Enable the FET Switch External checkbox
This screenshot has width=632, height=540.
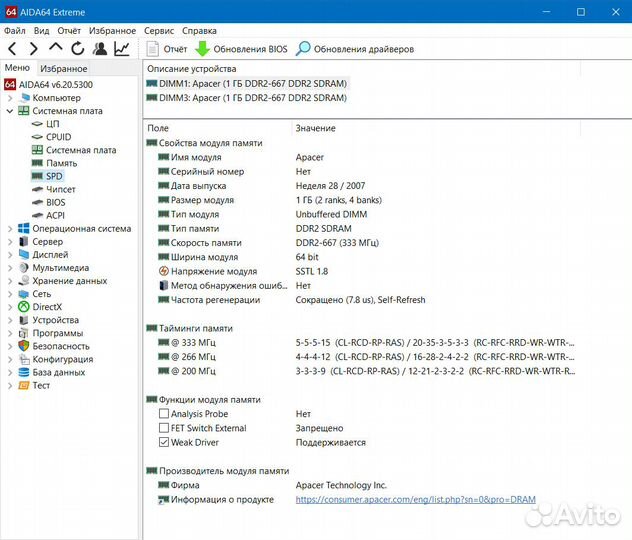click(x=164, y=428)
